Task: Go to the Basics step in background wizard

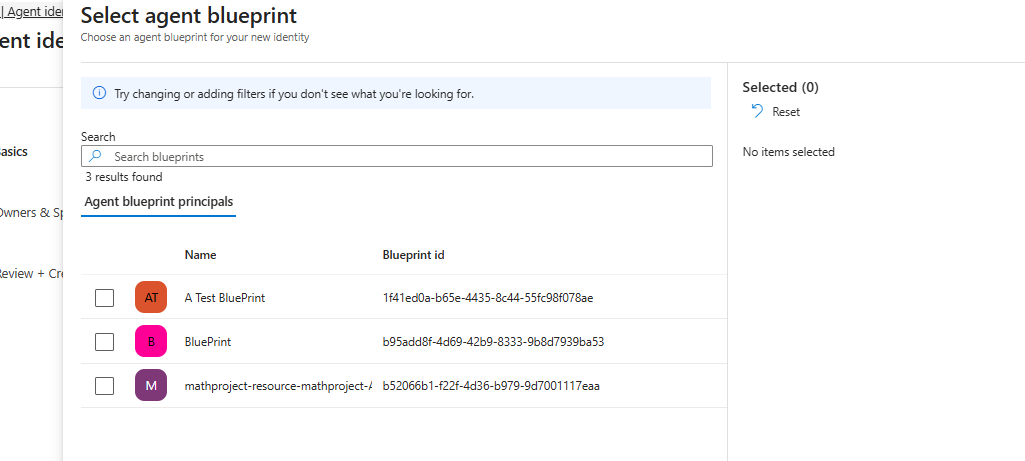Action: pyautogui.click(x=13, y=151)
